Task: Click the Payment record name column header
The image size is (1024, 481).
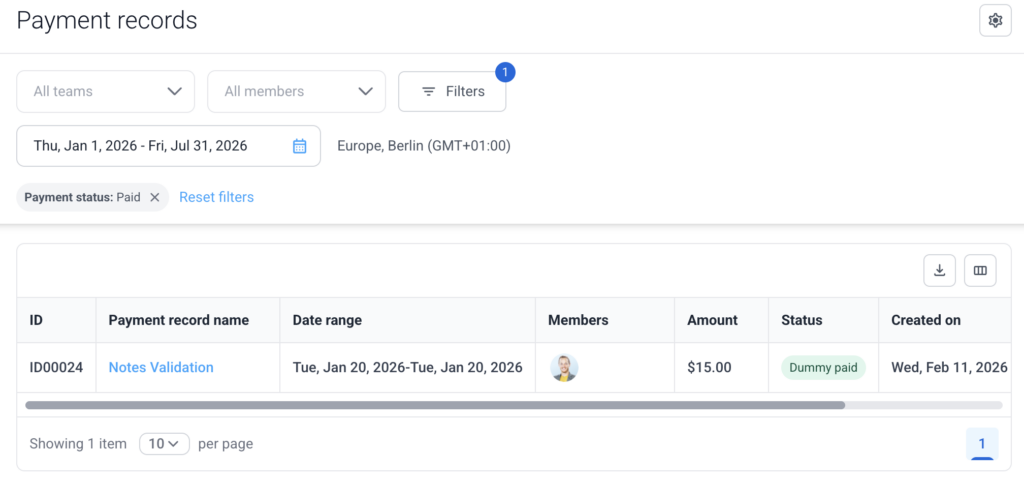Action: coord(188,320)
